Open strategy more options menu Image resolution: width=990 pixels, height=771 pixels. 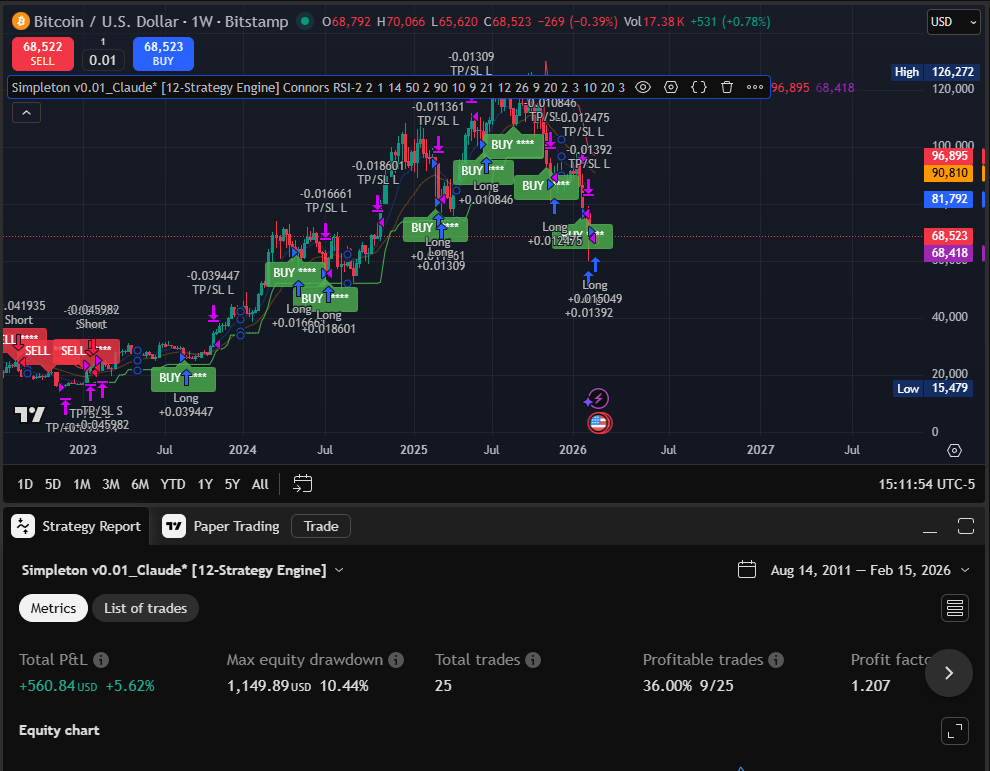pyautogui.click(x=754, y=87)
